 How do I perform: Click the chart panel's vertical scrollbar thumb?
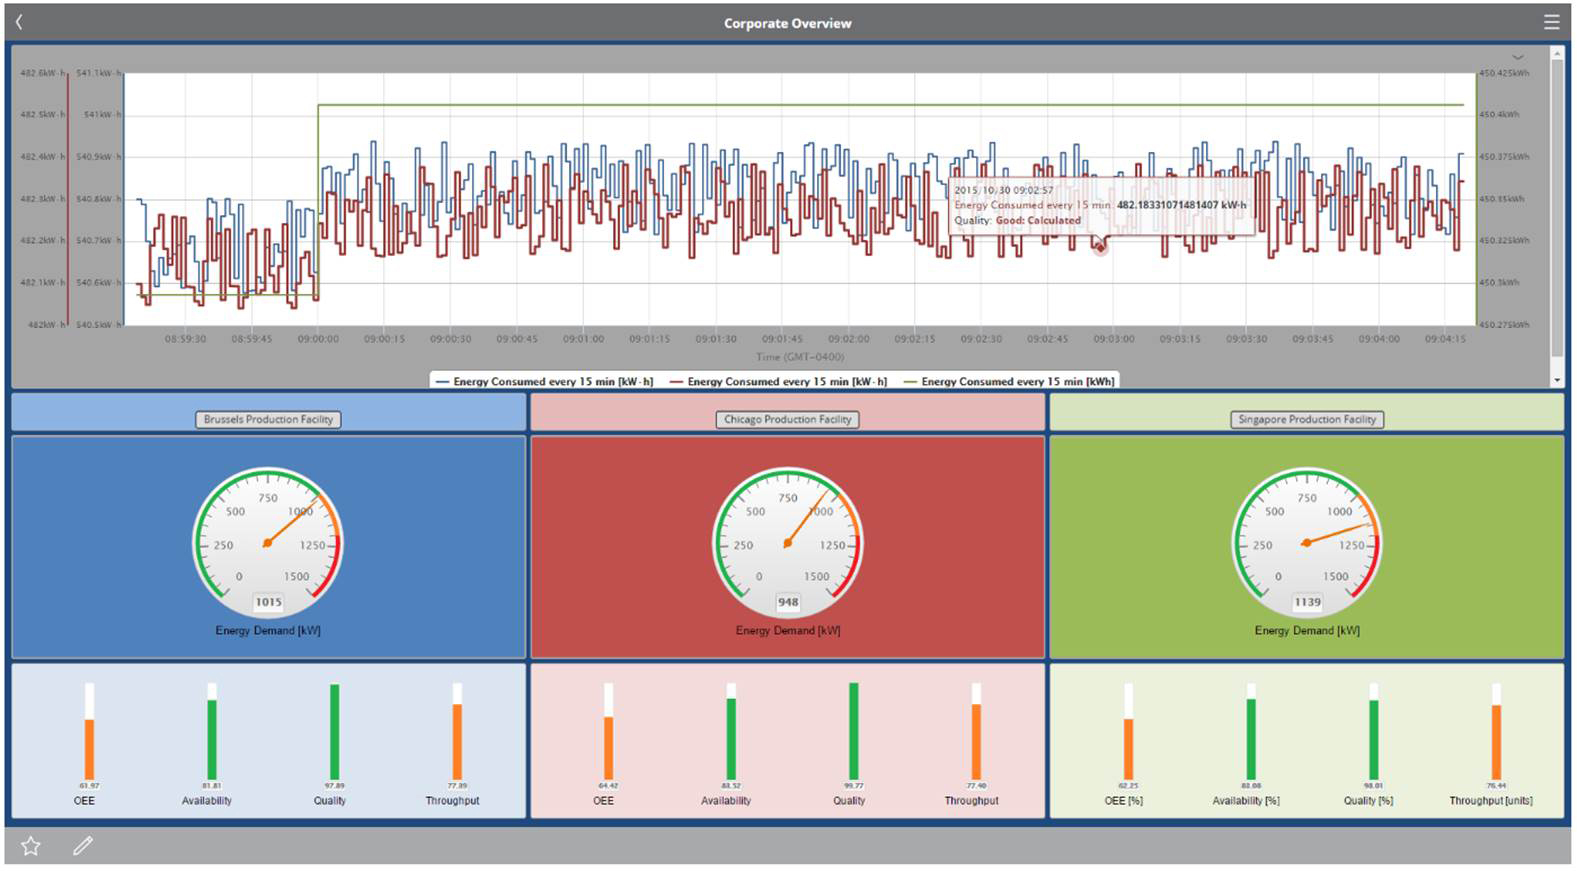pyautogui.click(x=1557, y=207)
